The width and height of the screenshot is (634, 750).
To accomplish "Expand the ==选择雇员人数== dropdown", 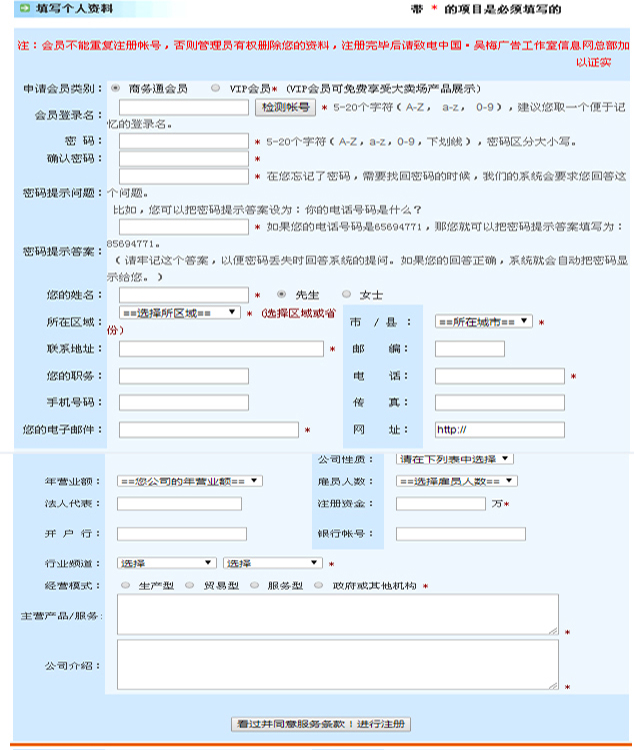I will (456, 481).
